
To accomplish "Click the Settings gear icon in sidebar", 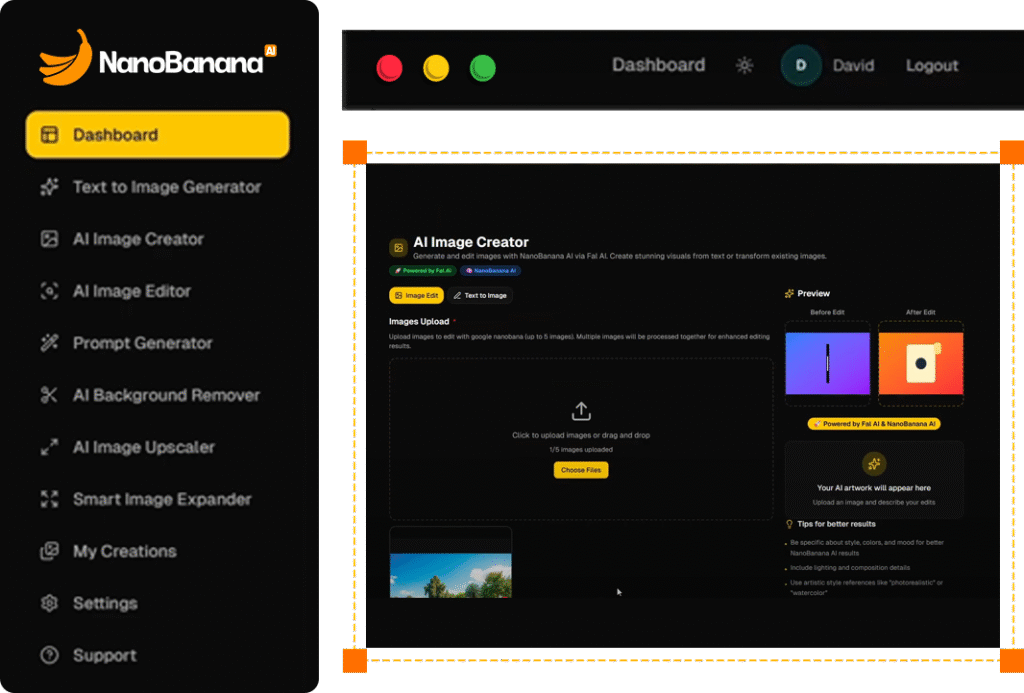I will (x=48, y=603).
